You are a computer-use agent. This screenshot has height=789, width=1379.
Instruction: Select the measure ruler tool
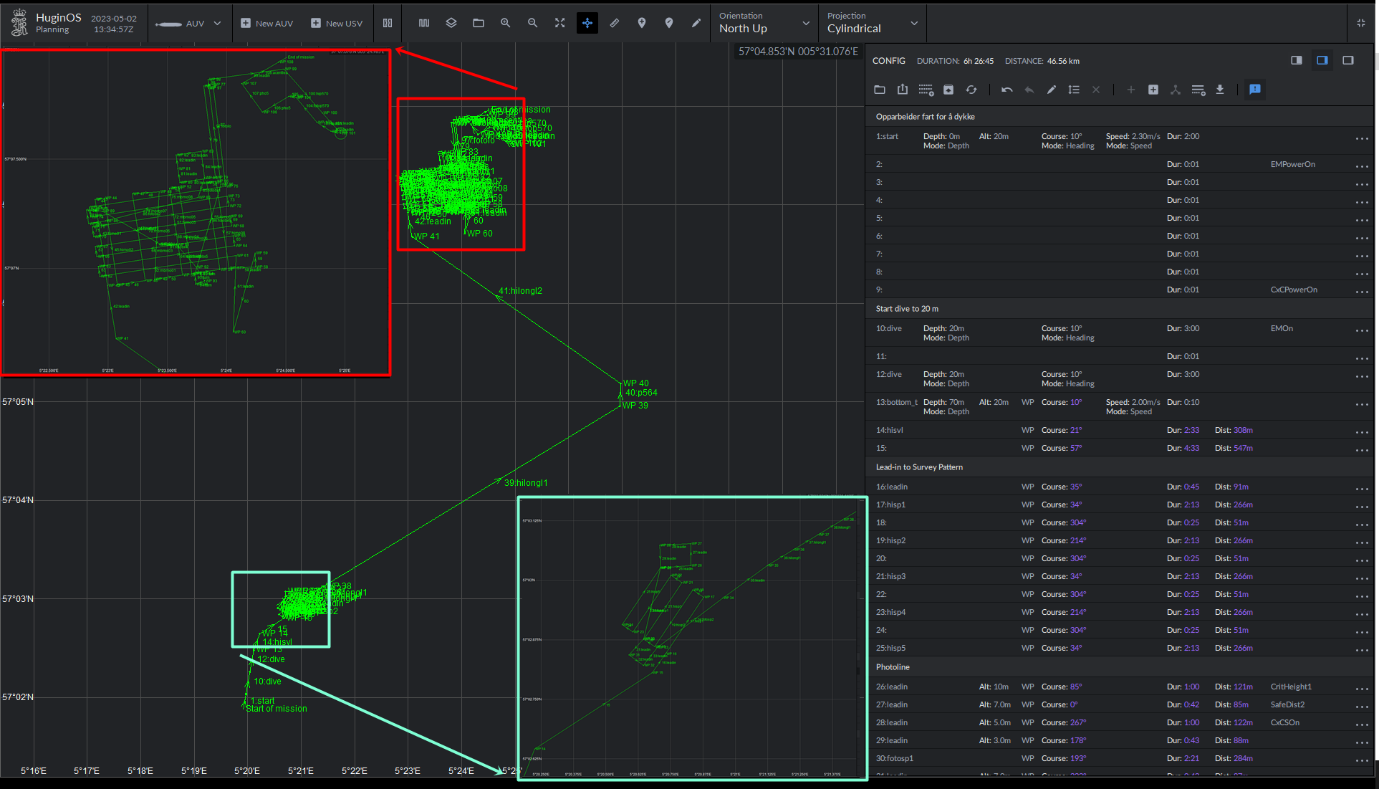614,22
